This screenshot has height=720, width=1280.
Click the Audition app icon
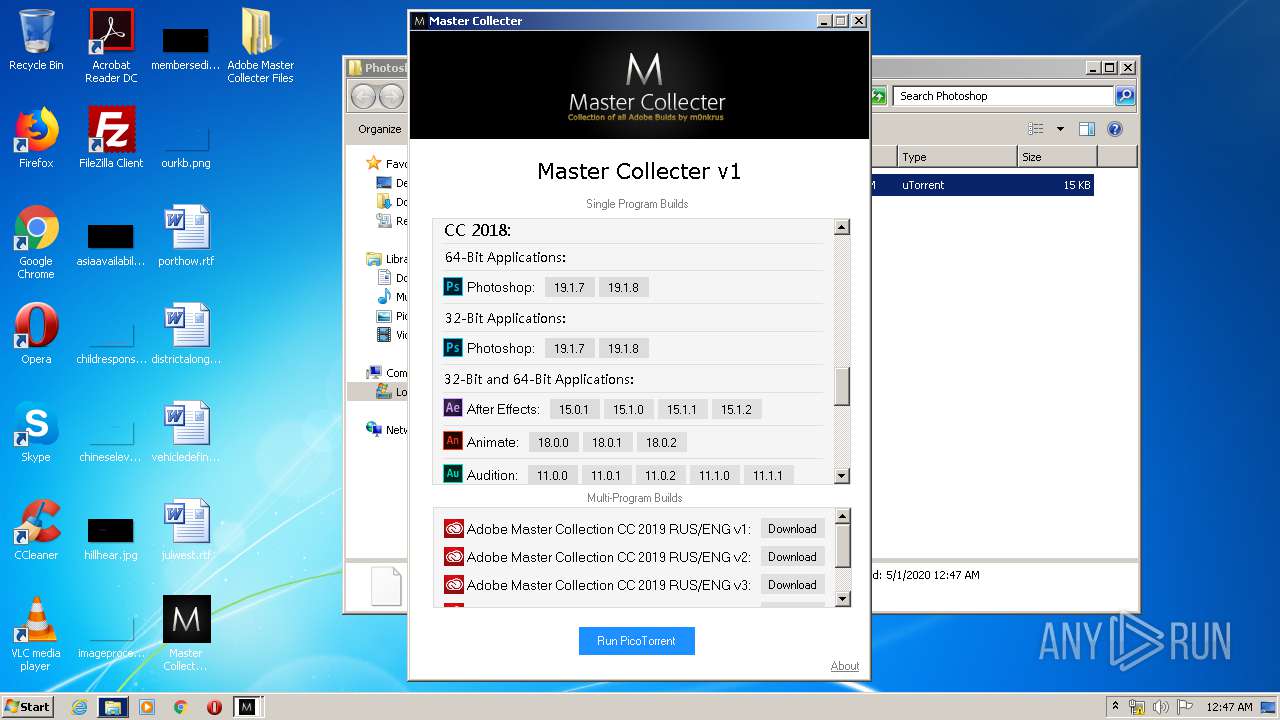(453, 474)
